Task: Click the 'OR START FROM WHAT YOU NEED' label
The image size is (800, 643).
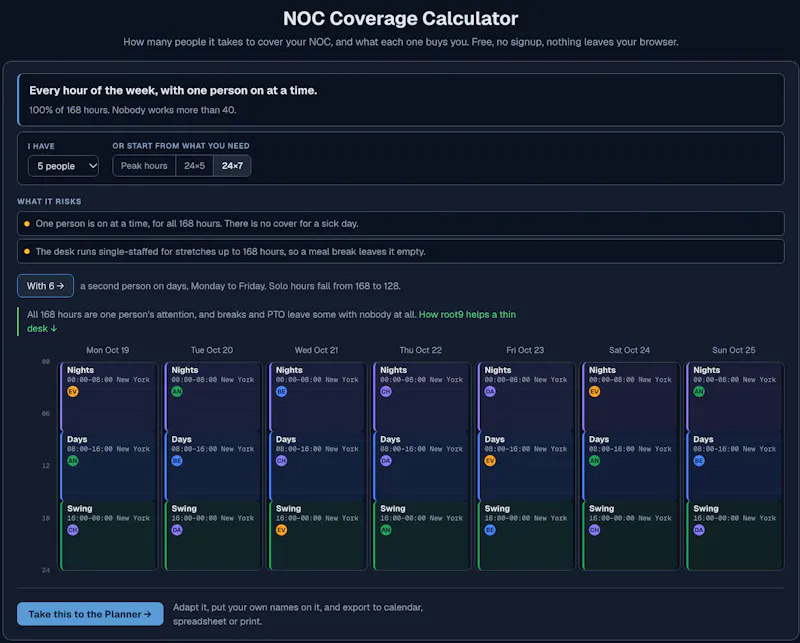Action: point(181,146)
